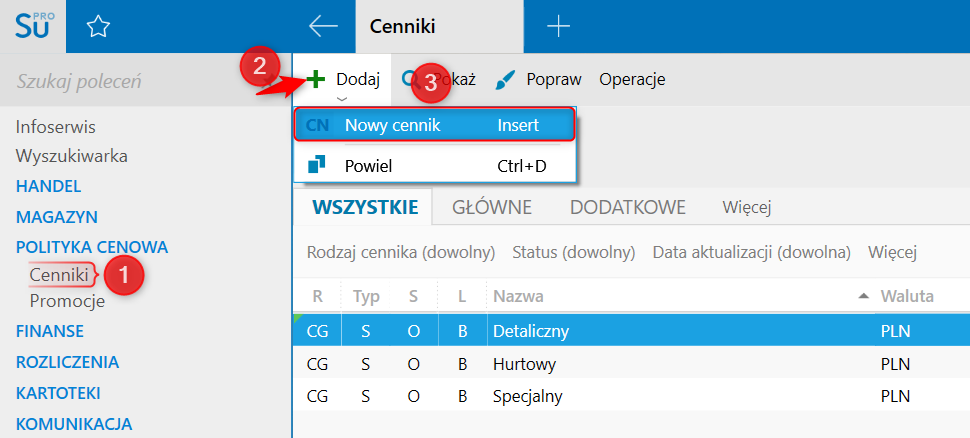This screenshot has height=438, width=970.
Task: Click the CN icon for Nowy cennik
Action: click(x=317, y=125)
